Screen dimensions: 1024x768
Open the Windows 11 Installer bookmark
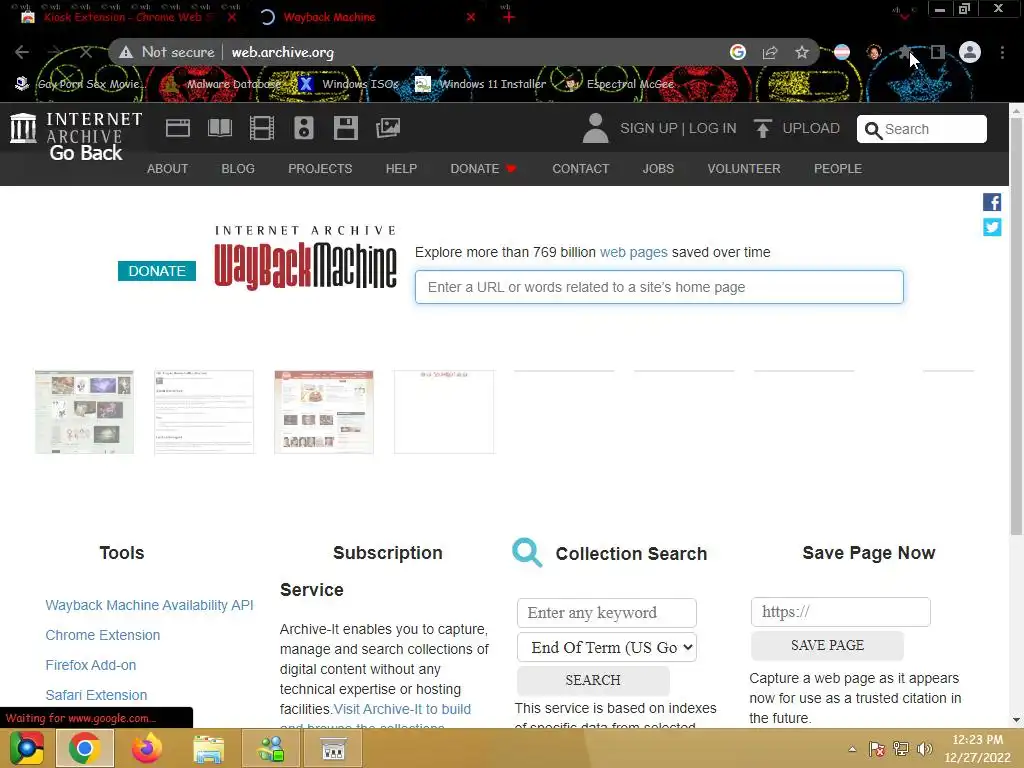[x=481, y=84]
